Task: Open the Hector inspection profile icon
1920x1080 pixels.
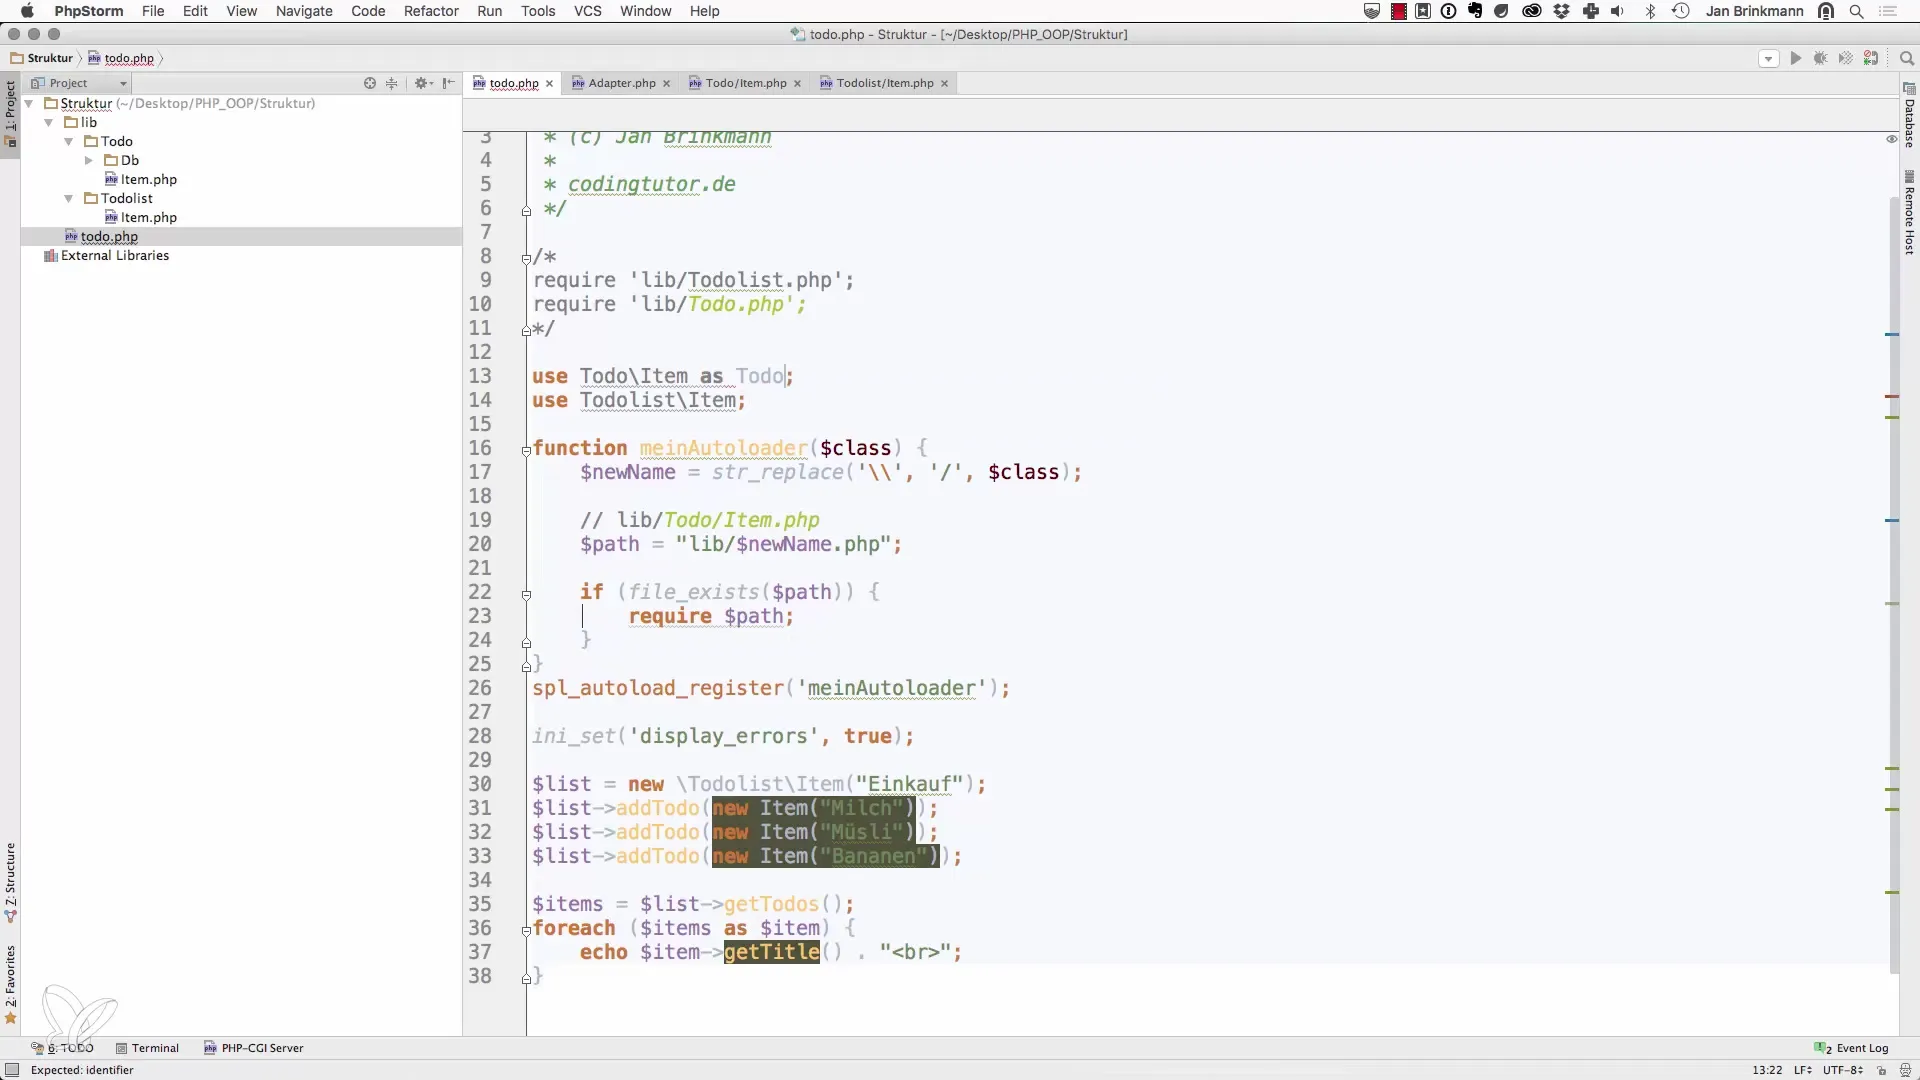Action: pyautogui.click(x=1903, y=1070)
